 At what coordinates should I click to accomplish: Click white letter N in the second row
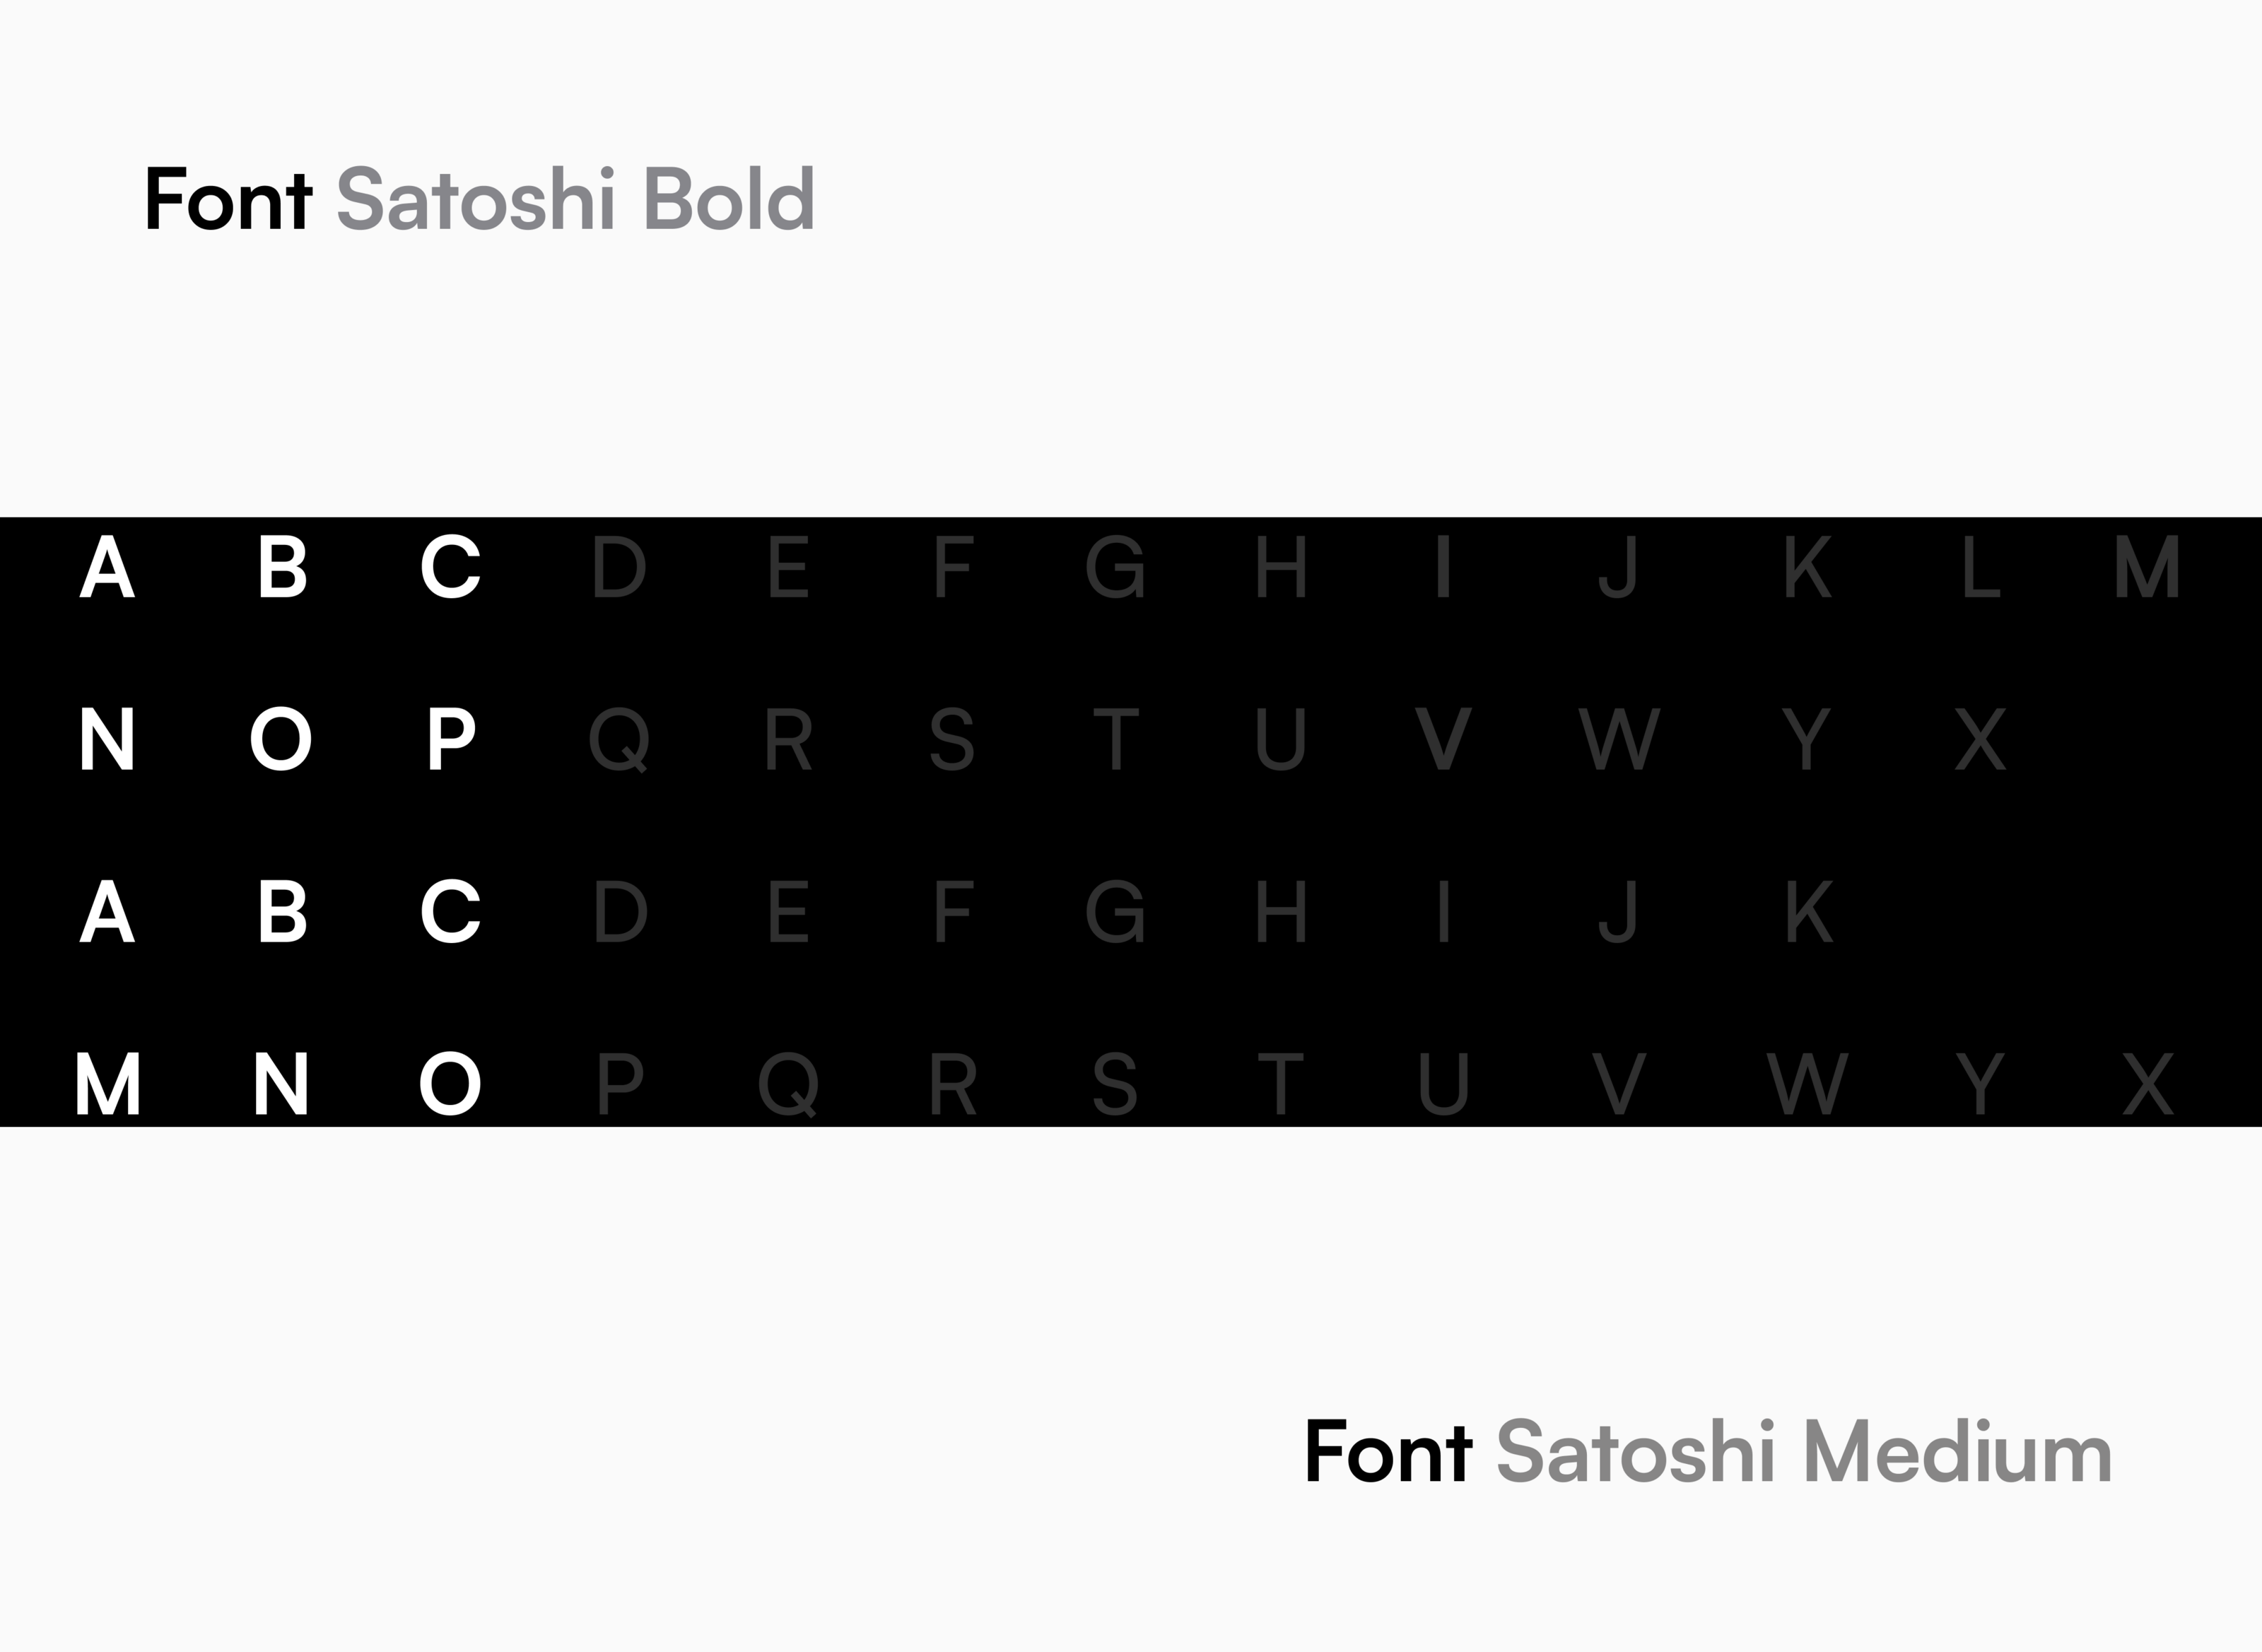coord(107,740)
